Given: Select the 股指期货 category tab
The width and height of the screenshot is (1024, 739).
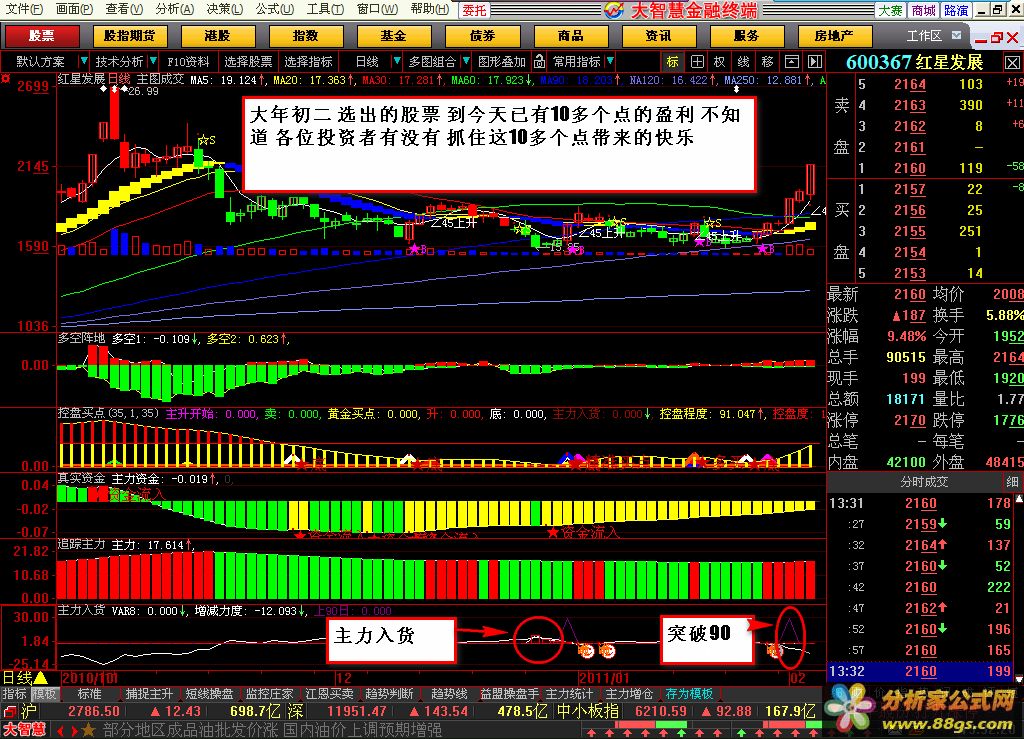Looking at the screenshot, I should 129,36.
